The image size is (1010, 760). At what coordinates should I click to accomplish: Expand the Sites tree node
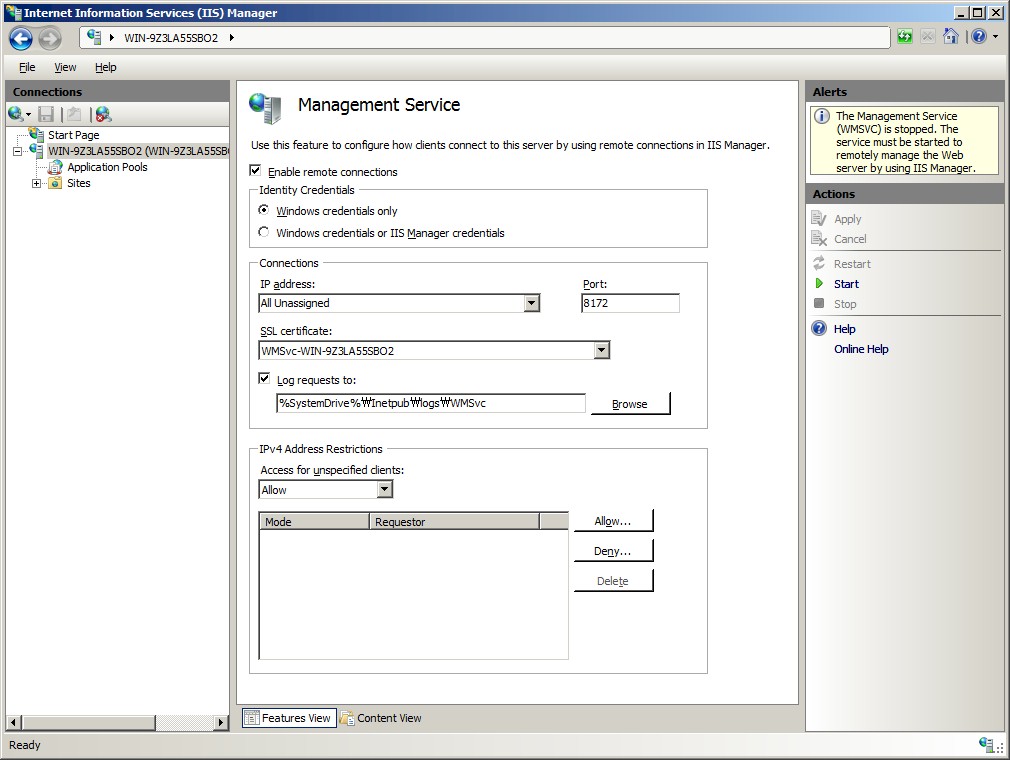coord(37,183)
